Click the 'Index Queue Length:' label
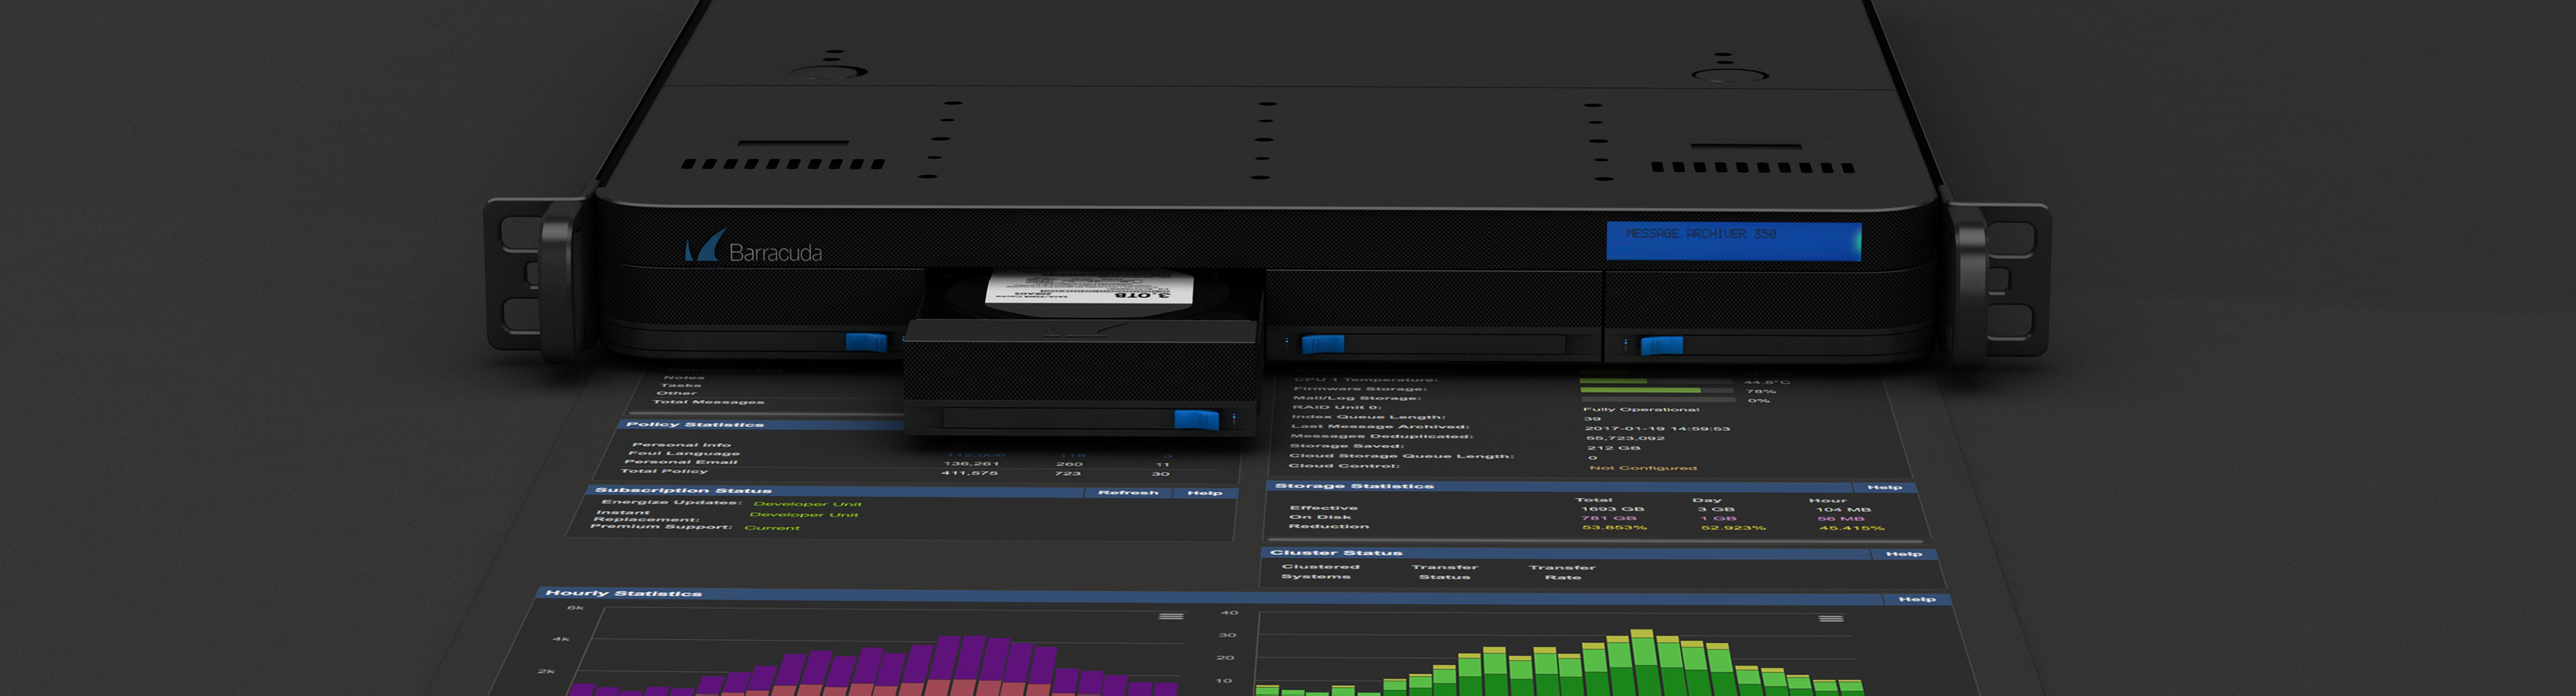This screenshot has width=2576, height=696. (1368, 417)
